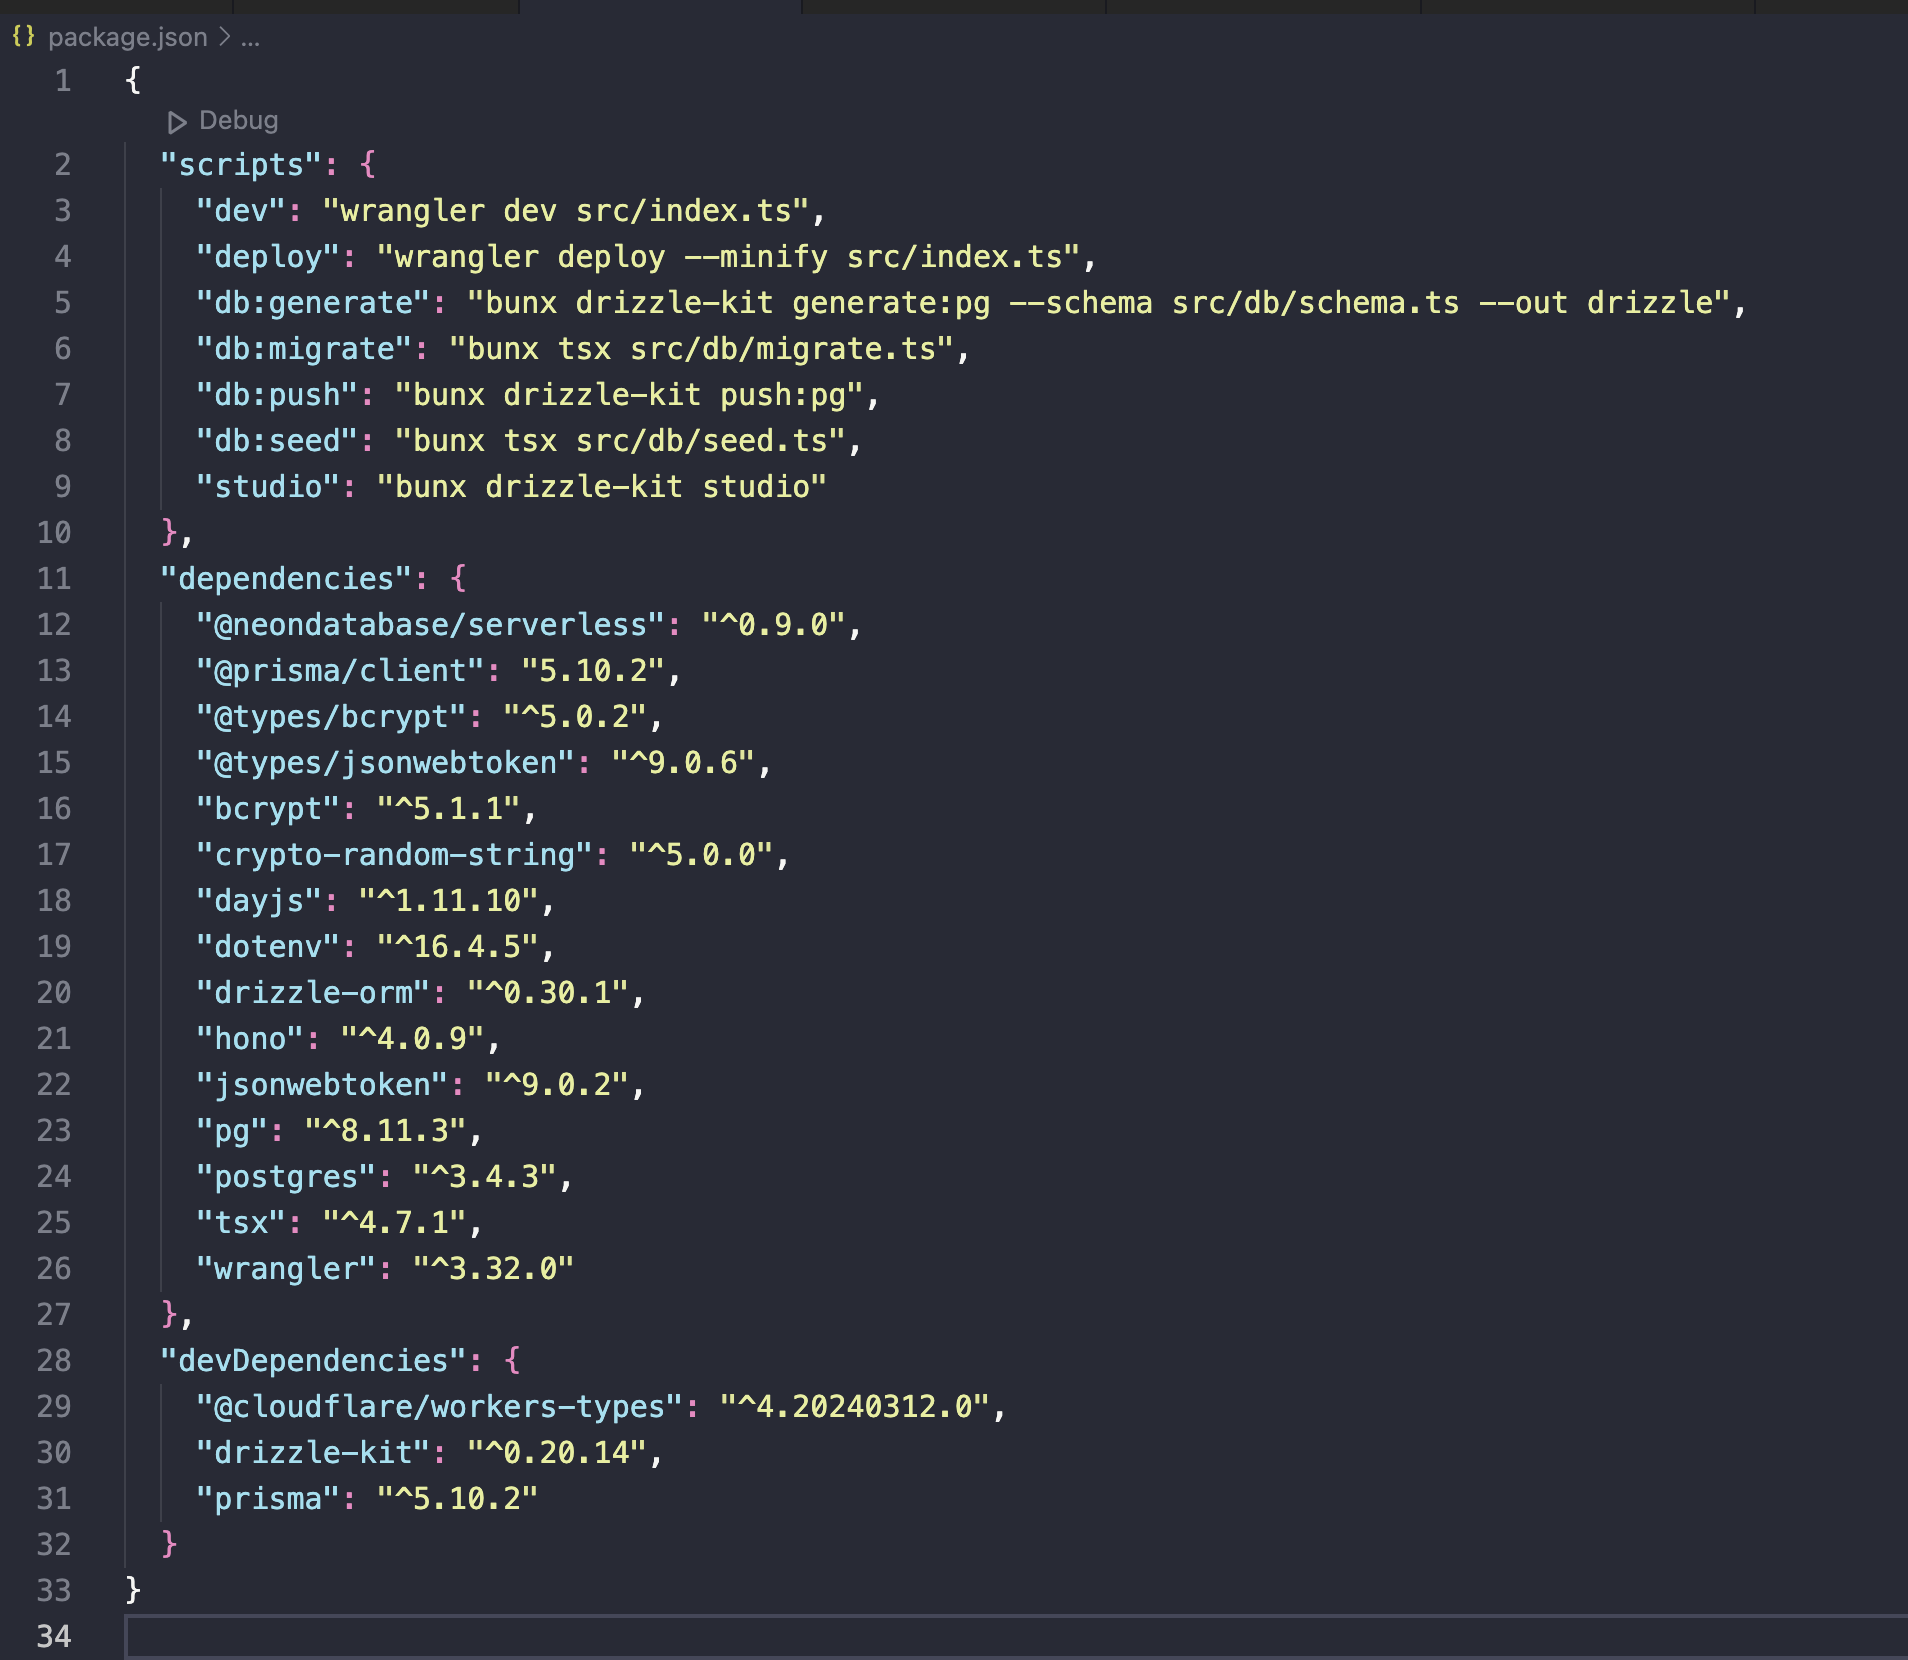Screen dimensions: 1908x1660
Task: Click the "db:generate" script key
Action: click(x=313, y=303)
